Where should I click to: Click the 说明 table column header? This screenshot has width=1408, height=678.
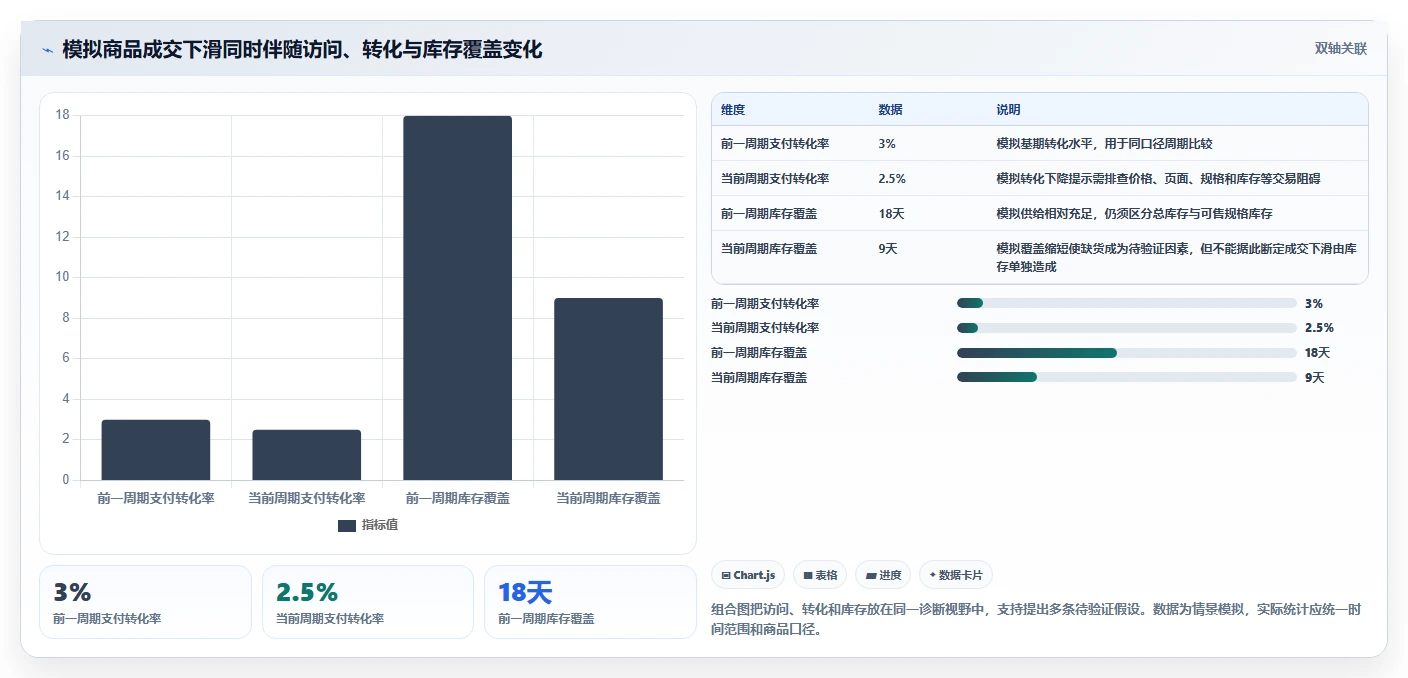click(1008, 110)
